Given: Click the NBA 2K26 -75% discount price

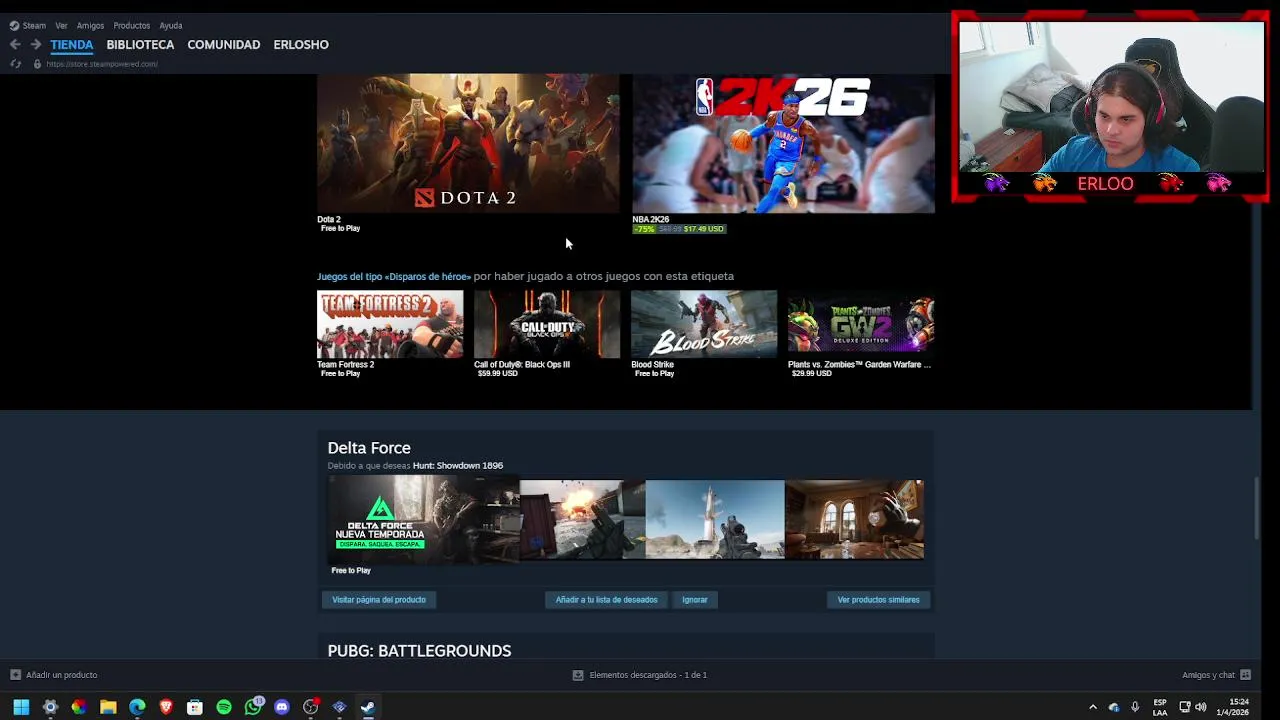Looking at the screenshot, I should 679,229.
